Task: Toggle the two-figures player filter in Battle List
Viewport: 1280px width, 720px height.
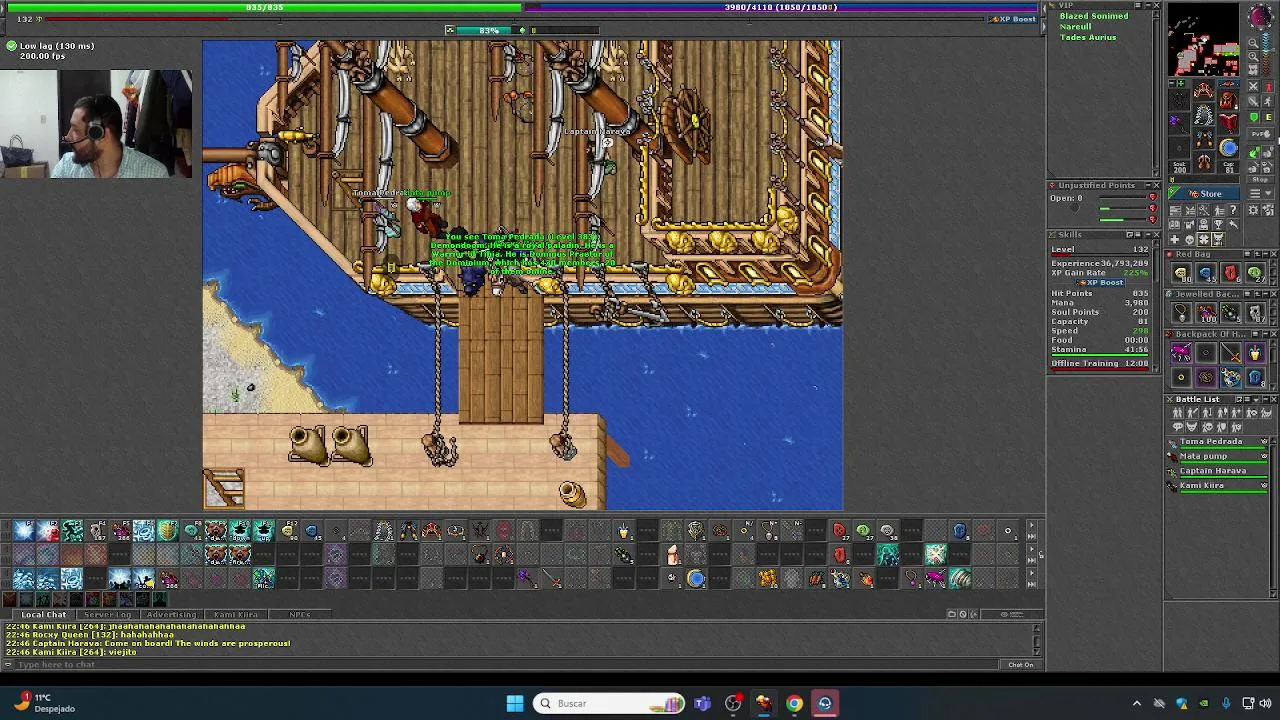Action: 1177,413
